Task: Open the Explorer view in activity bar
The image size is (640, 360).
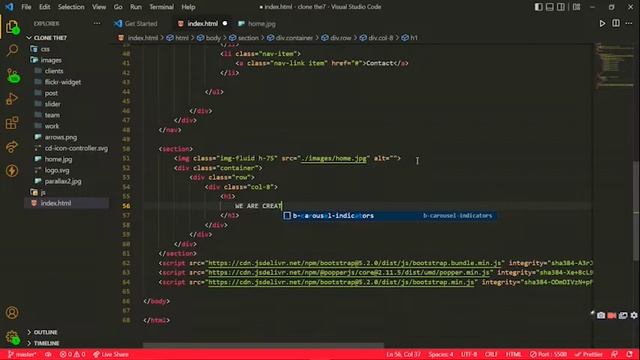Action: (x=12, y=27)
